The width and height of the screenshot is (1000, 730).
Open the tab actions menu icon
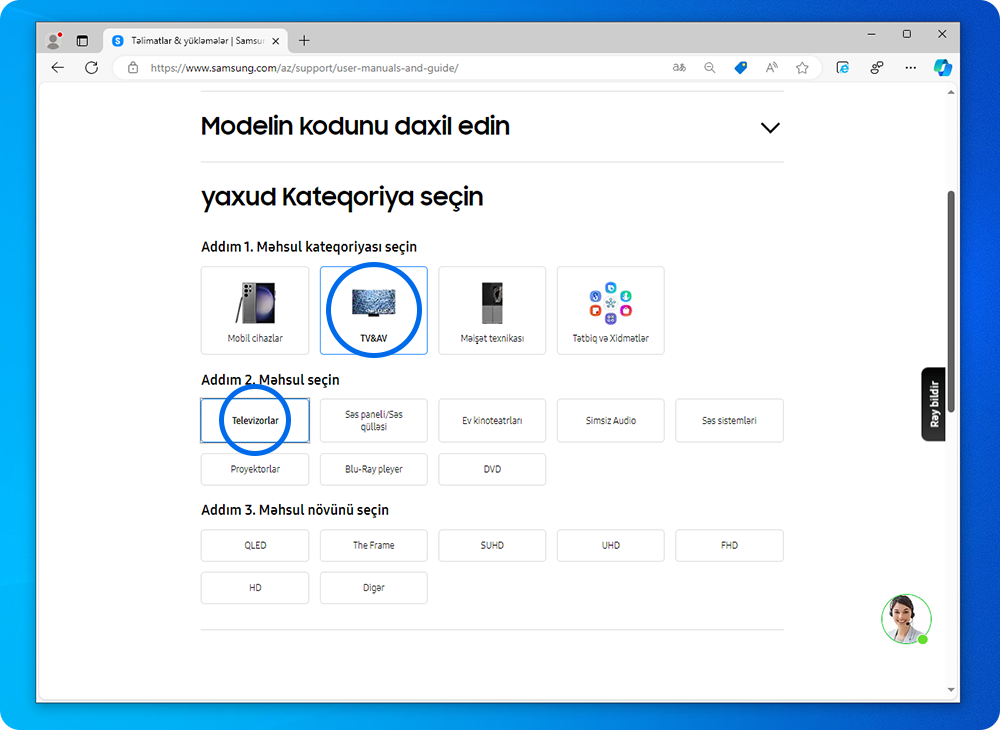point(82,41)
